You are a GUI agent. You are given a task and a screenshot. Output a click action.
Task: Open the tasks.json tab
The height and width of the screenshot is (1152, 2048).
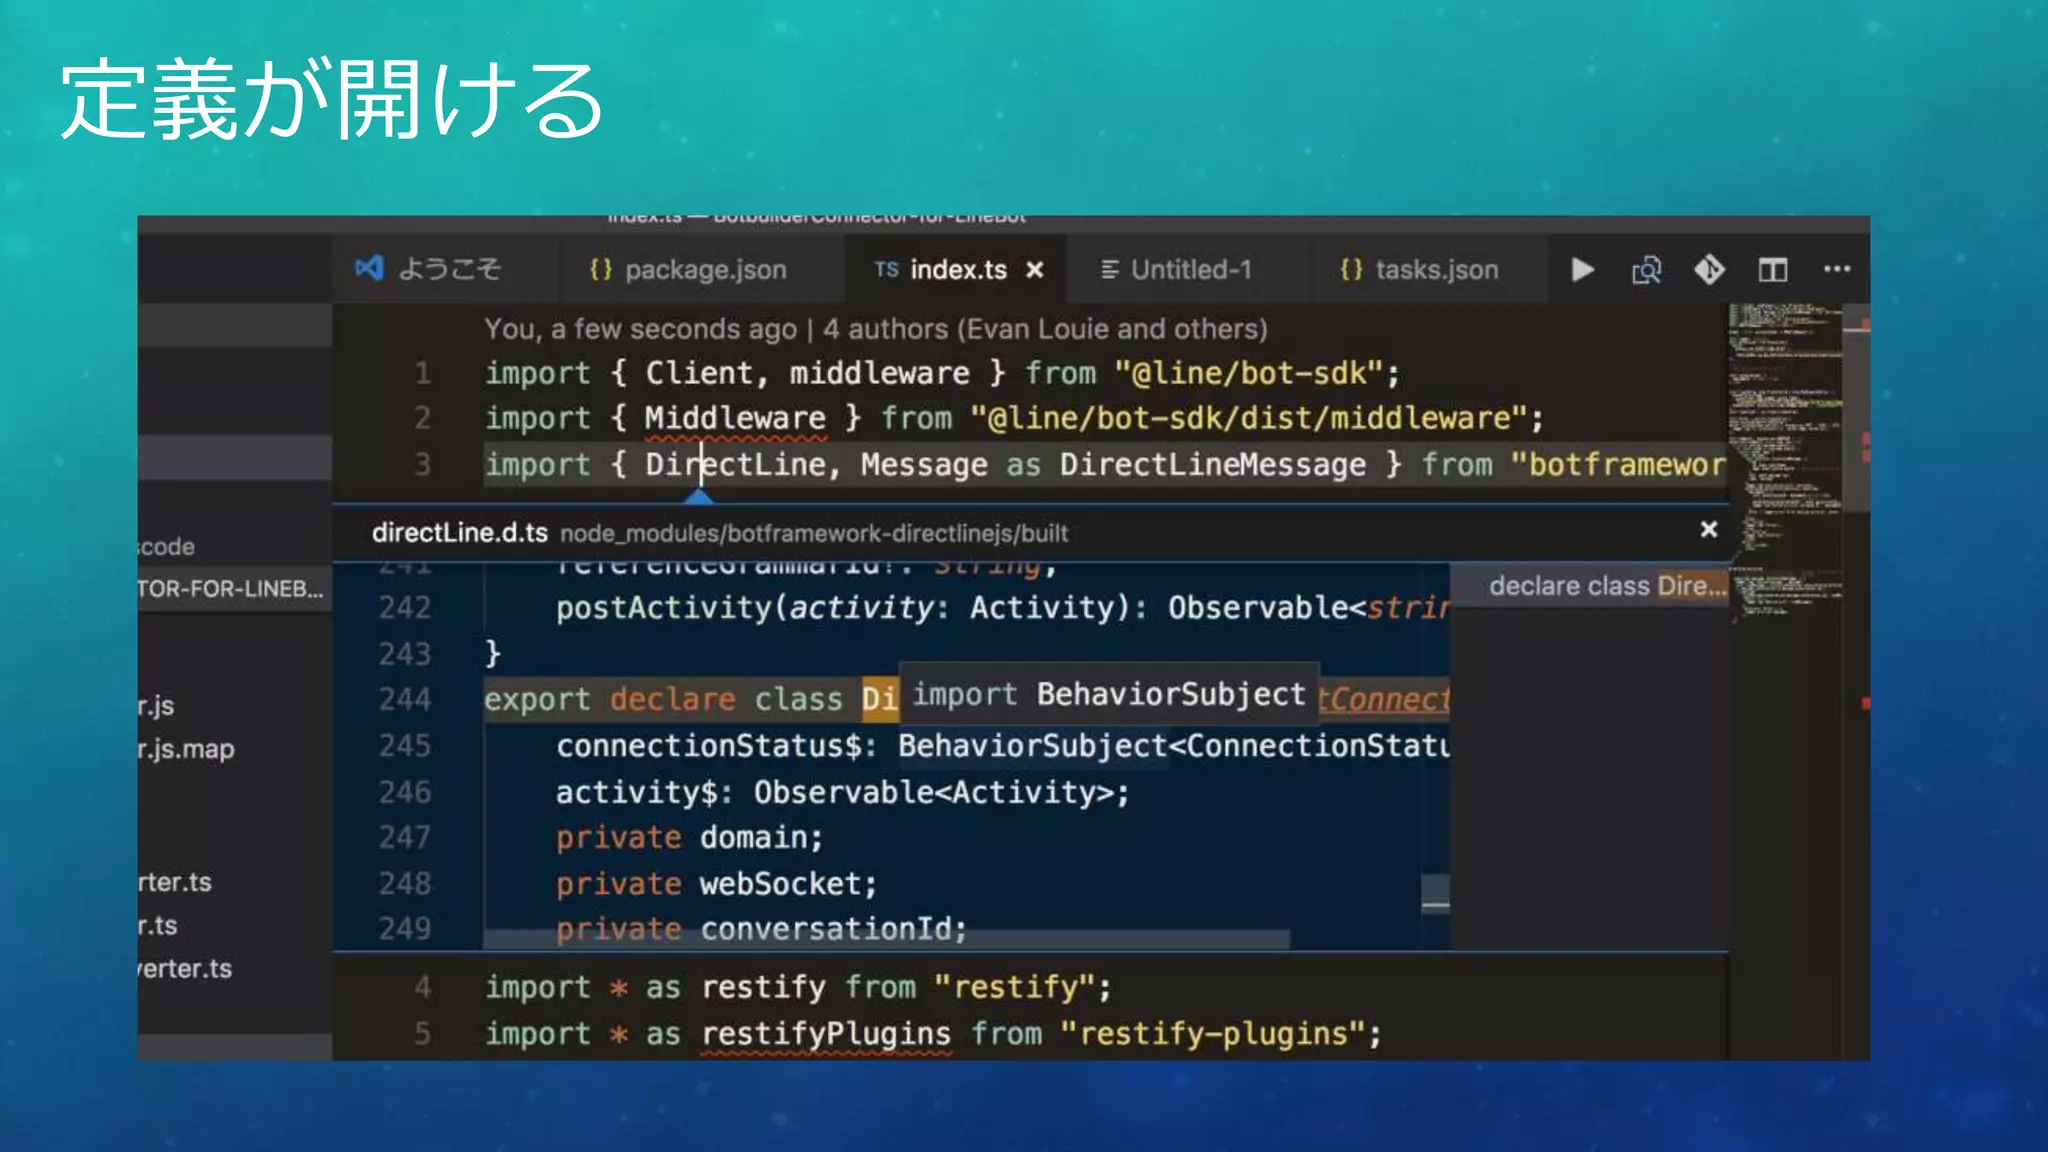1436,270
